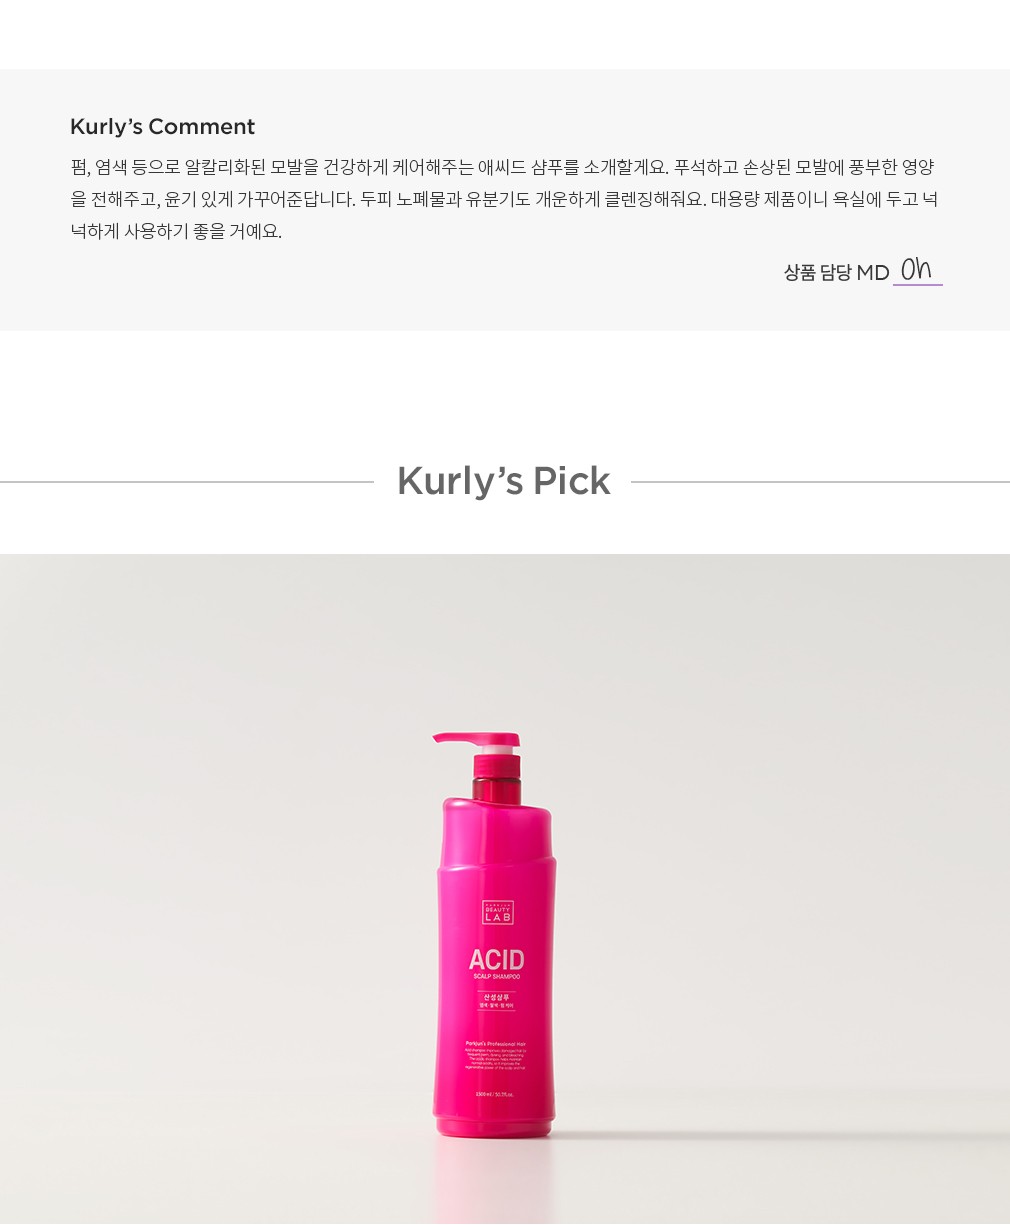Click the dark pink bottle cap neck
Image resolution: width=1010 pixels, height=1225 pixels.
pos(496,776)
